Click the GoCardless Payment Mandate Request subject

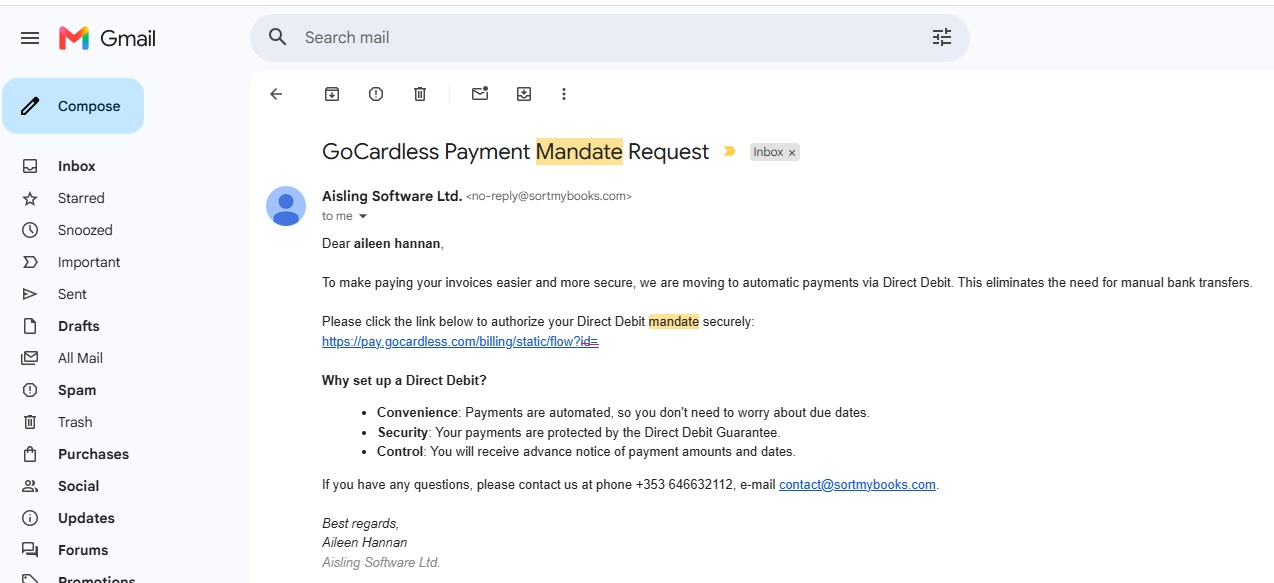(x=515, y=152)
